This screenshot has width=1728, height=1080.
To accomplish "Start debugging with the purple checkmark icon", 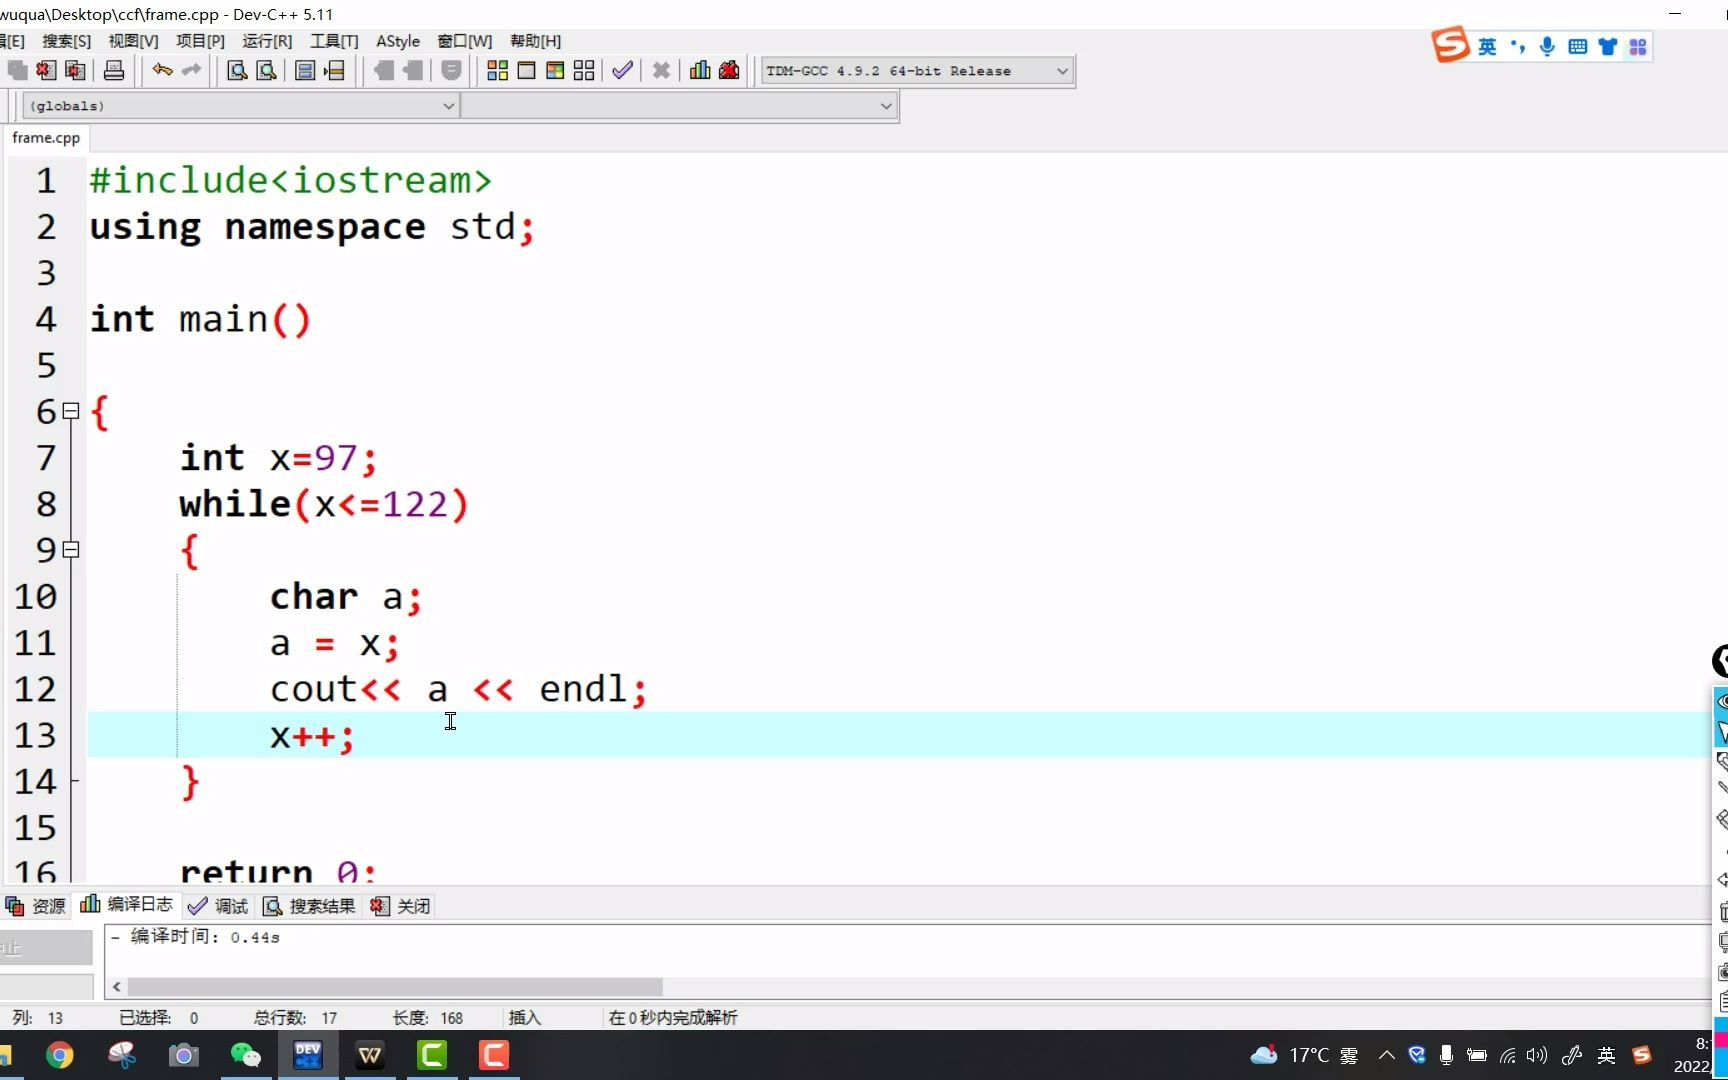I will pos(622,70).
